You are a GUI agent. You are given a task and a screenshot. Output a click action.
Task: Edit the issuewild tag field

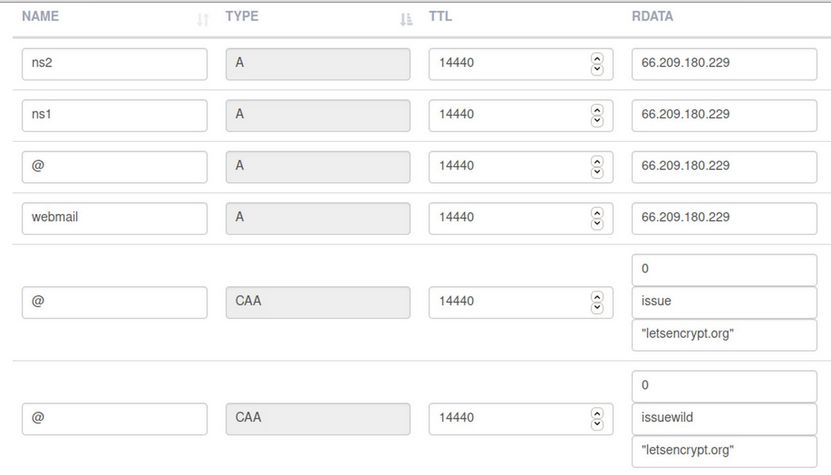(724, 418)
